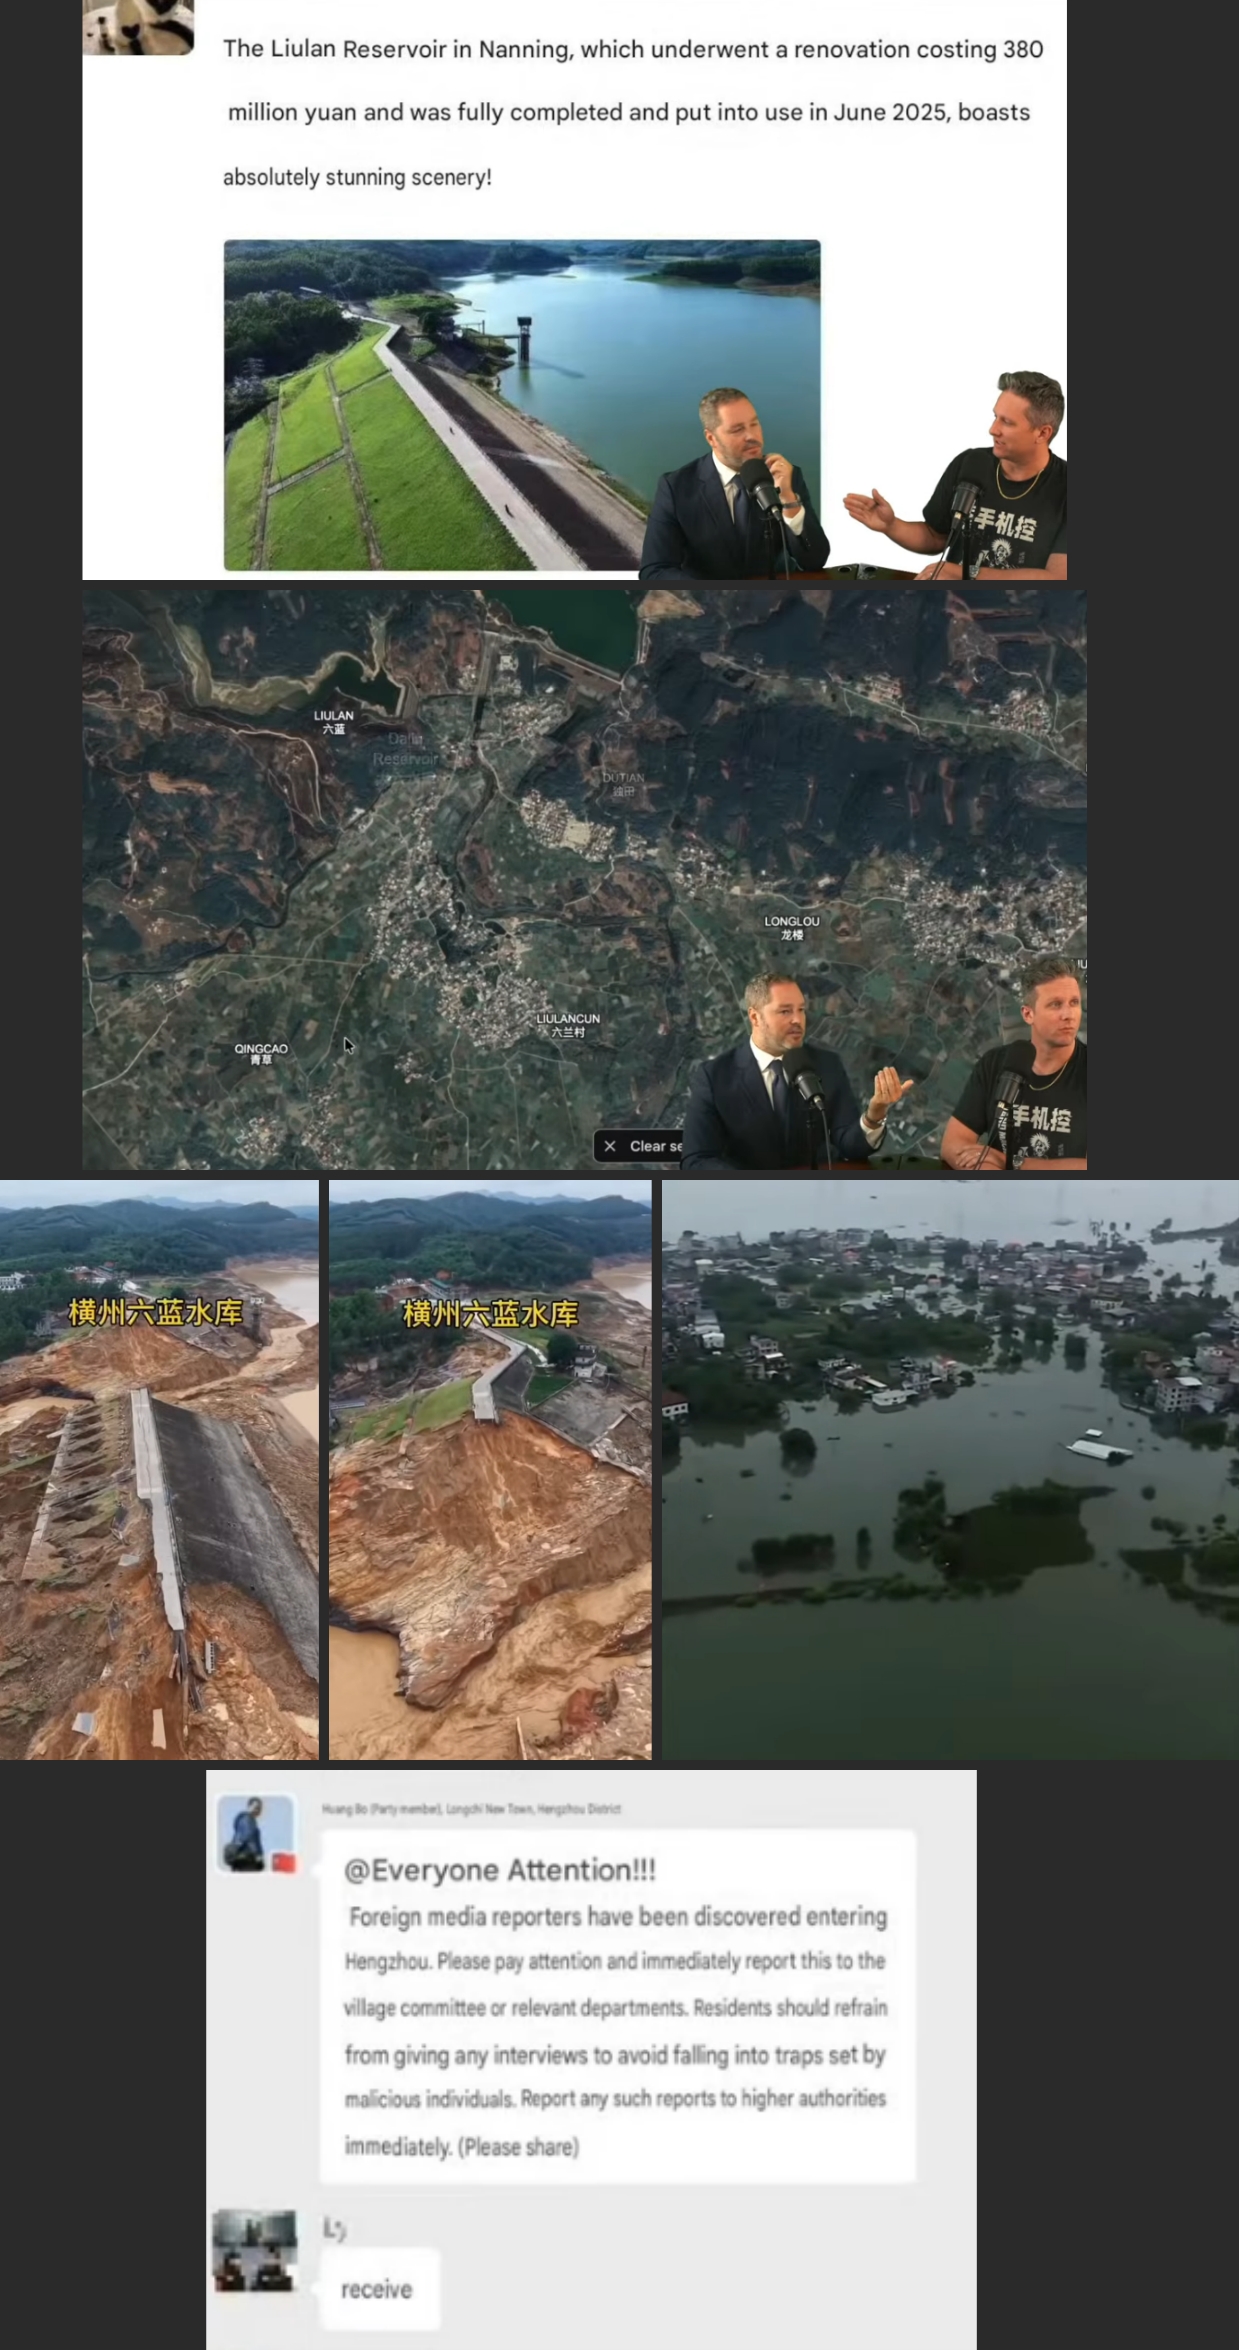Click '380 million yuan' text in the post
Image resolution: width=1239 pixels, height=2350 pixels.
click(x=635, y=80)
